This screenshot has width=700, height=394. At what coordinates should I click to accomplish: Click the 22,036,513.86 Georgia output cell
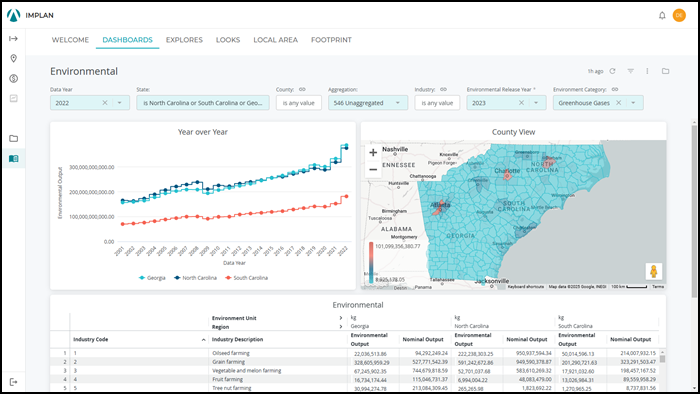[370, 353]
